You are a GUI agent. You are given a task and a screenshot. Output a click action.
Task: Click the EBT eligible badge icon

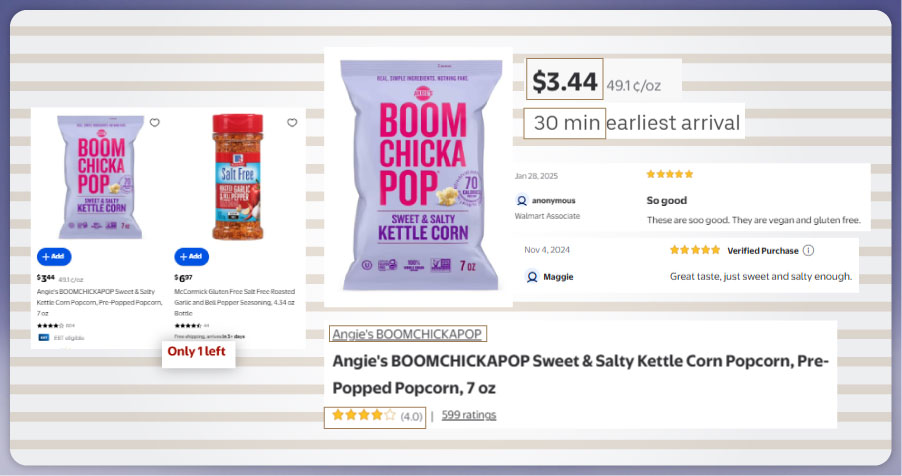click(43, 337)
